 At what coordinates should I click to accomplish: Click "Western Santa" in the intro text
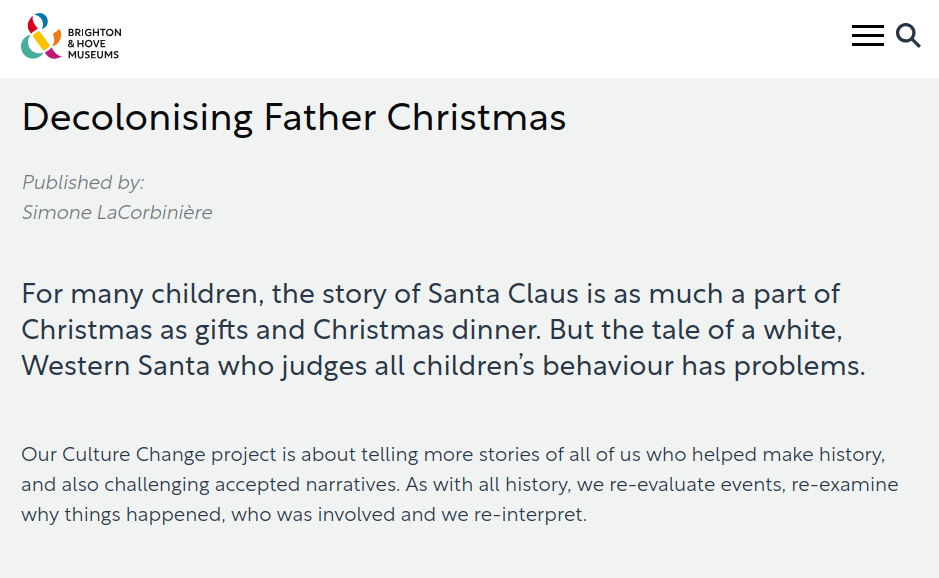pos(116,365)
